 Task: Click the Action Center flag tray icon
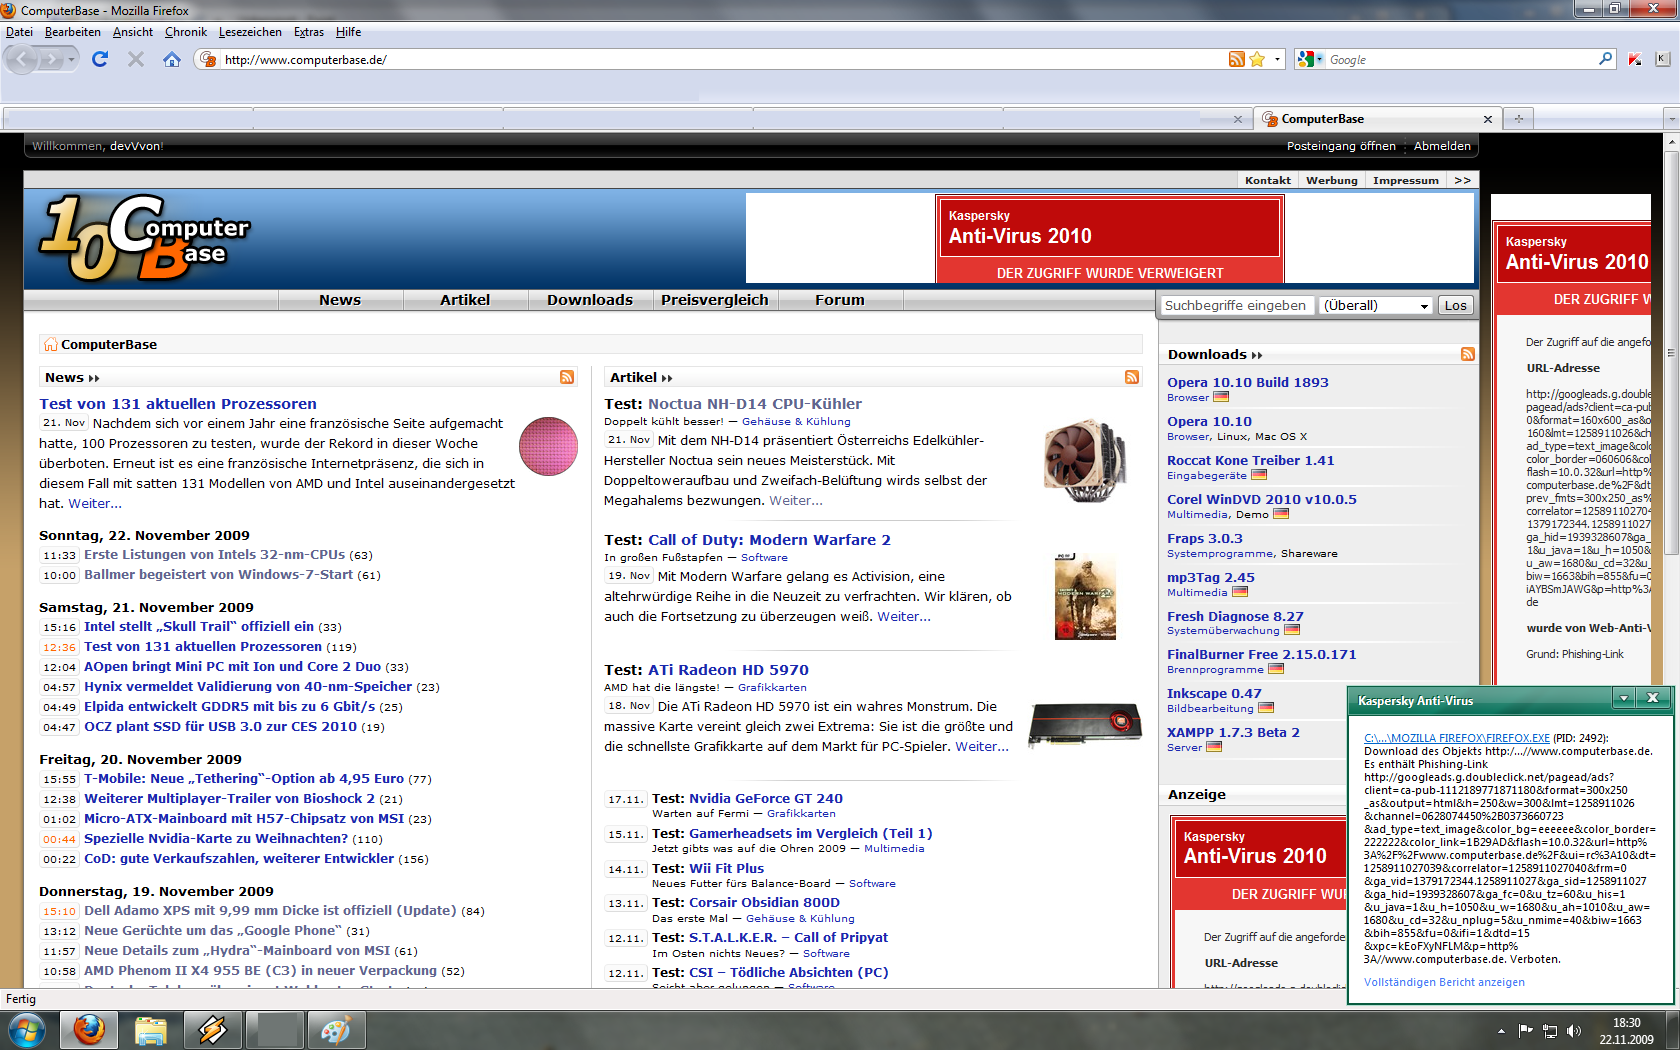(1526, 1030)
